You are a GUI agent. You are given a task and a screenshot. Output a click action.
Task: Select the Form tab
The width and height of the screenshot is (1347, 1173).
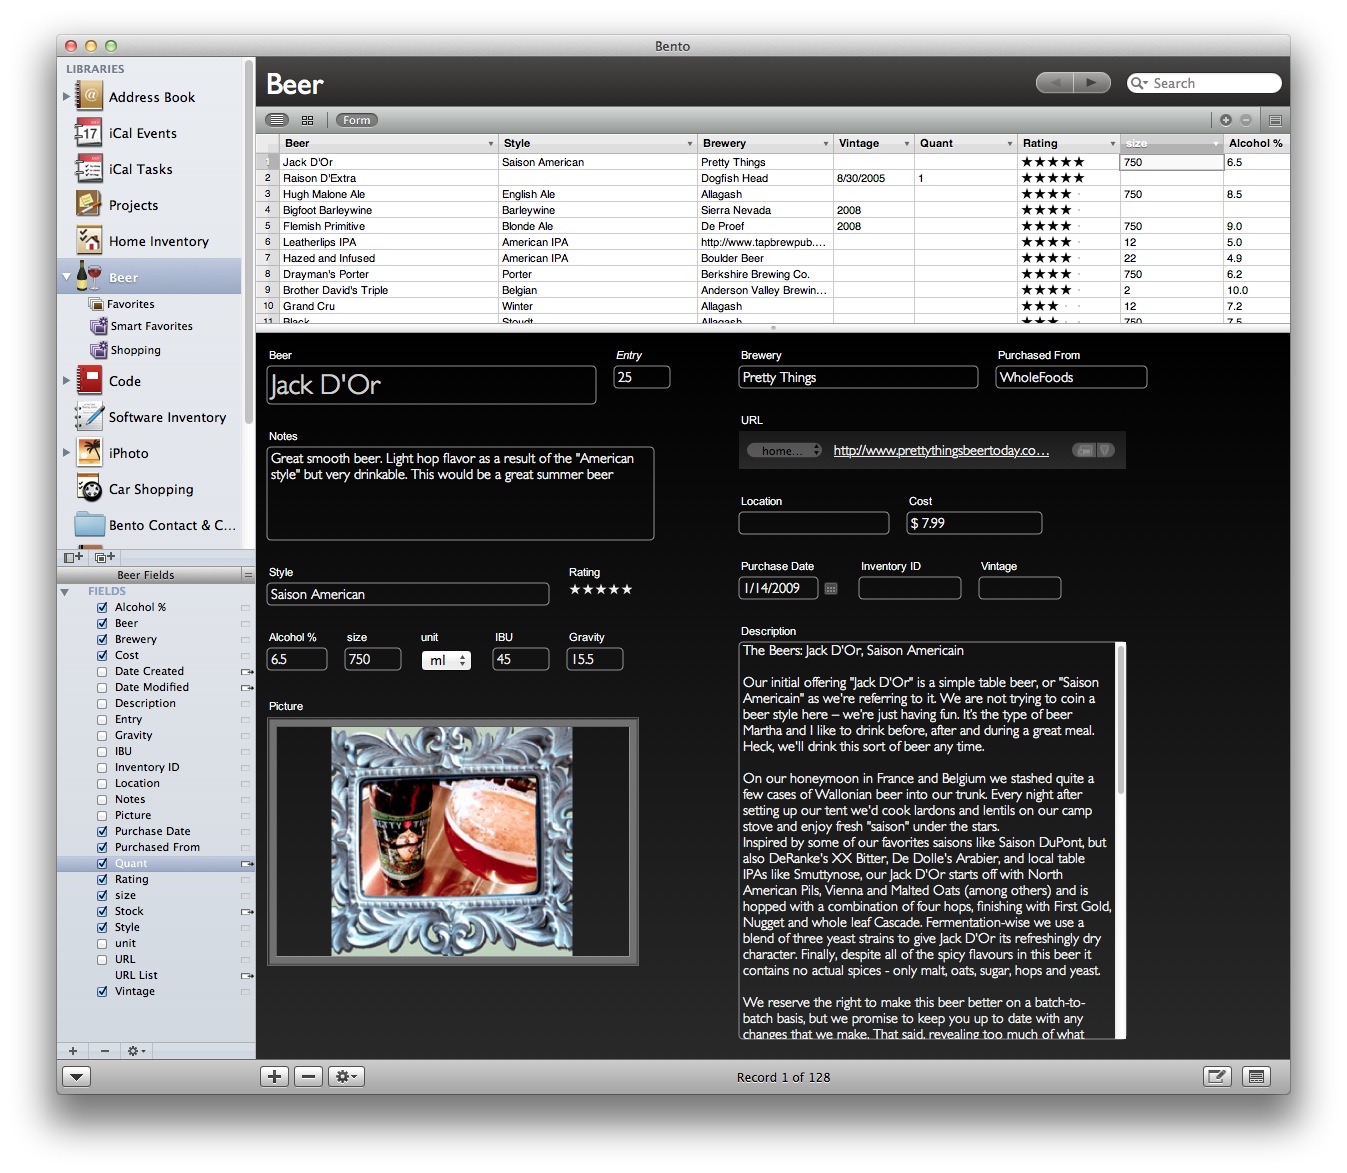coord(356,120)
